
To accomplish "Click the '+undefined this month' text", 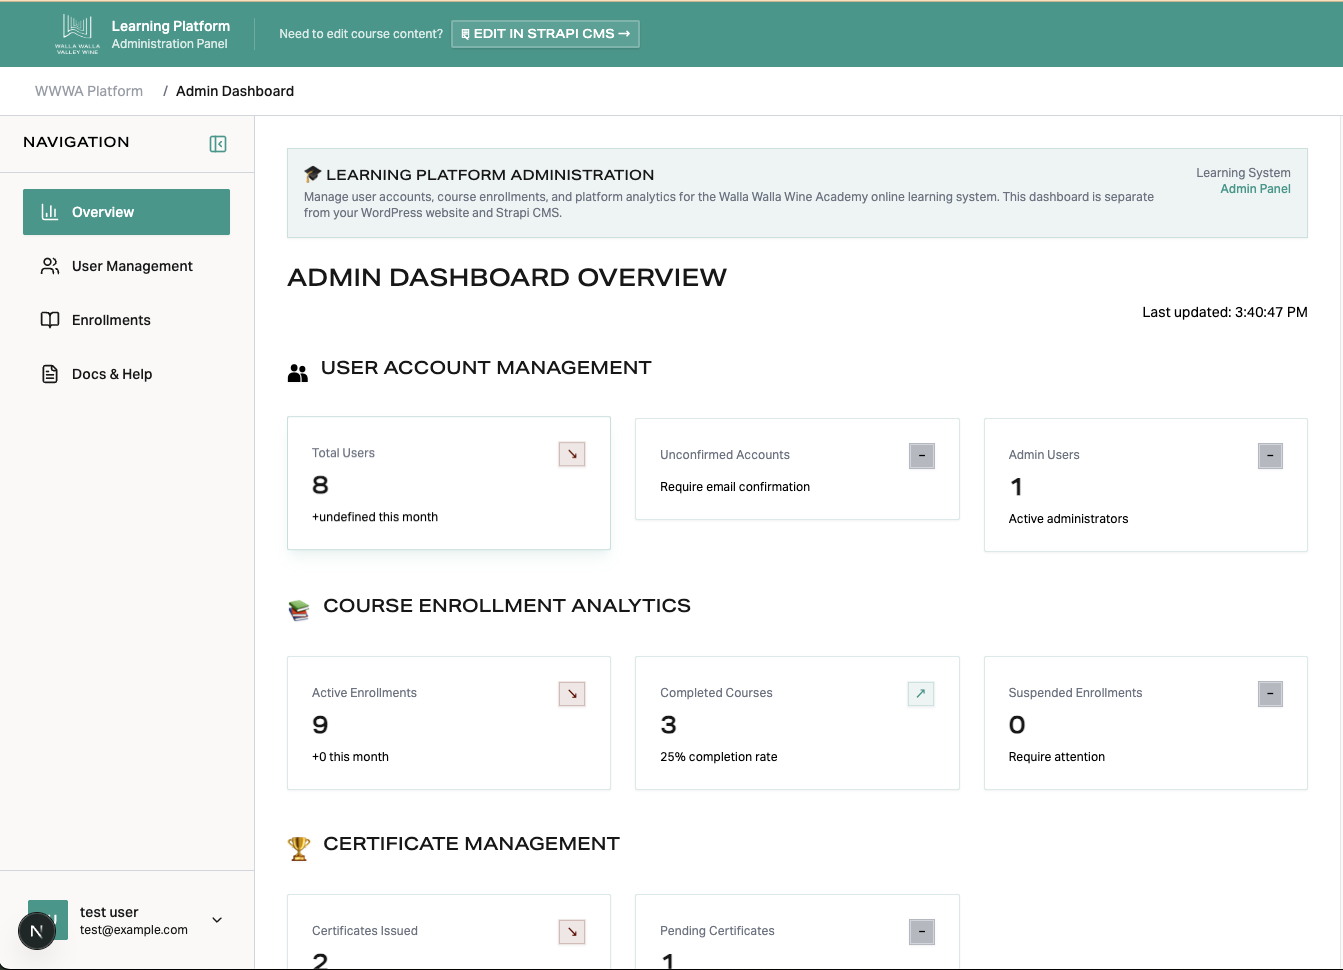I will tap(375, 517).
